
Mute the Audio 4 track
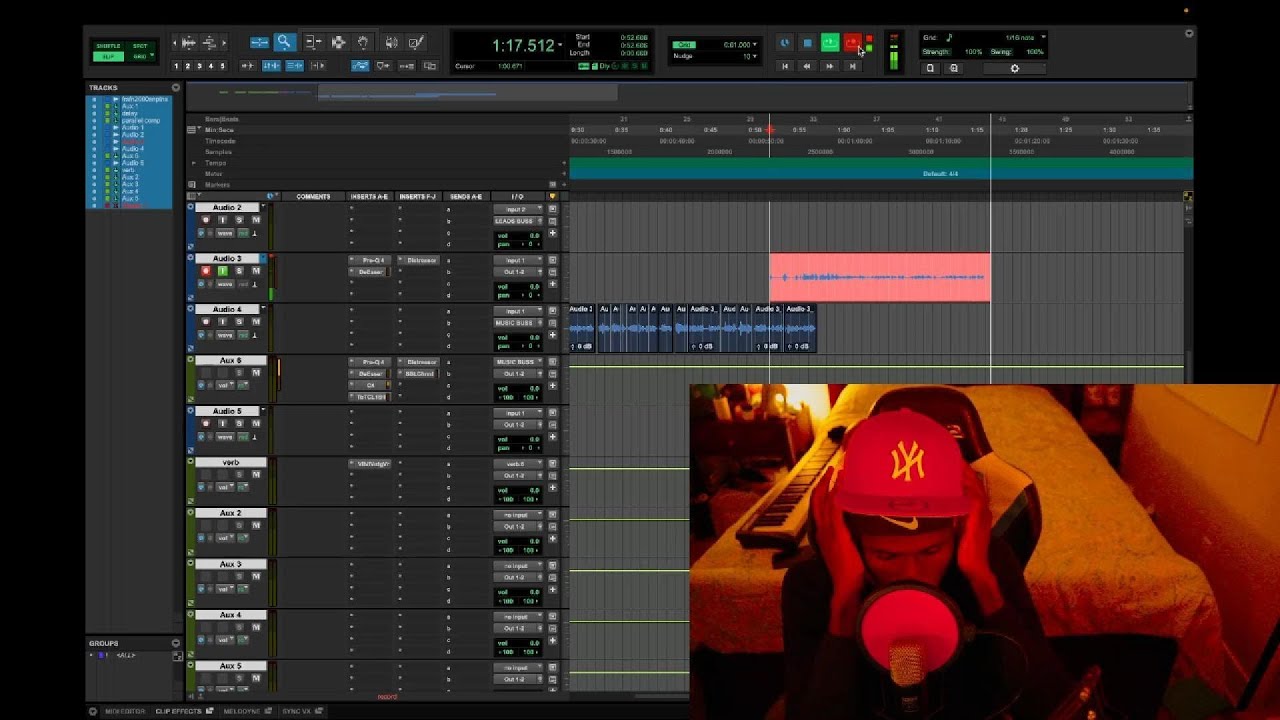click(255, 322)
